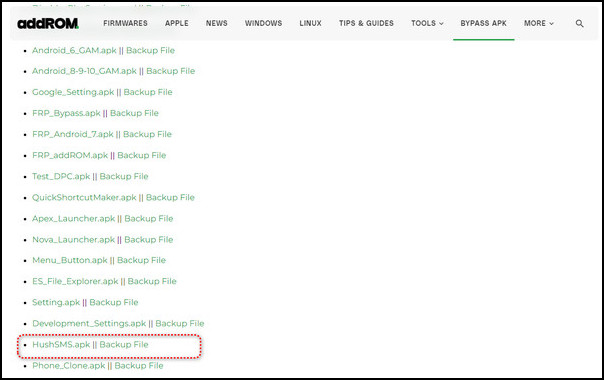Navigate to the NEWS section
604x380 pixels.
coord(216,23)
